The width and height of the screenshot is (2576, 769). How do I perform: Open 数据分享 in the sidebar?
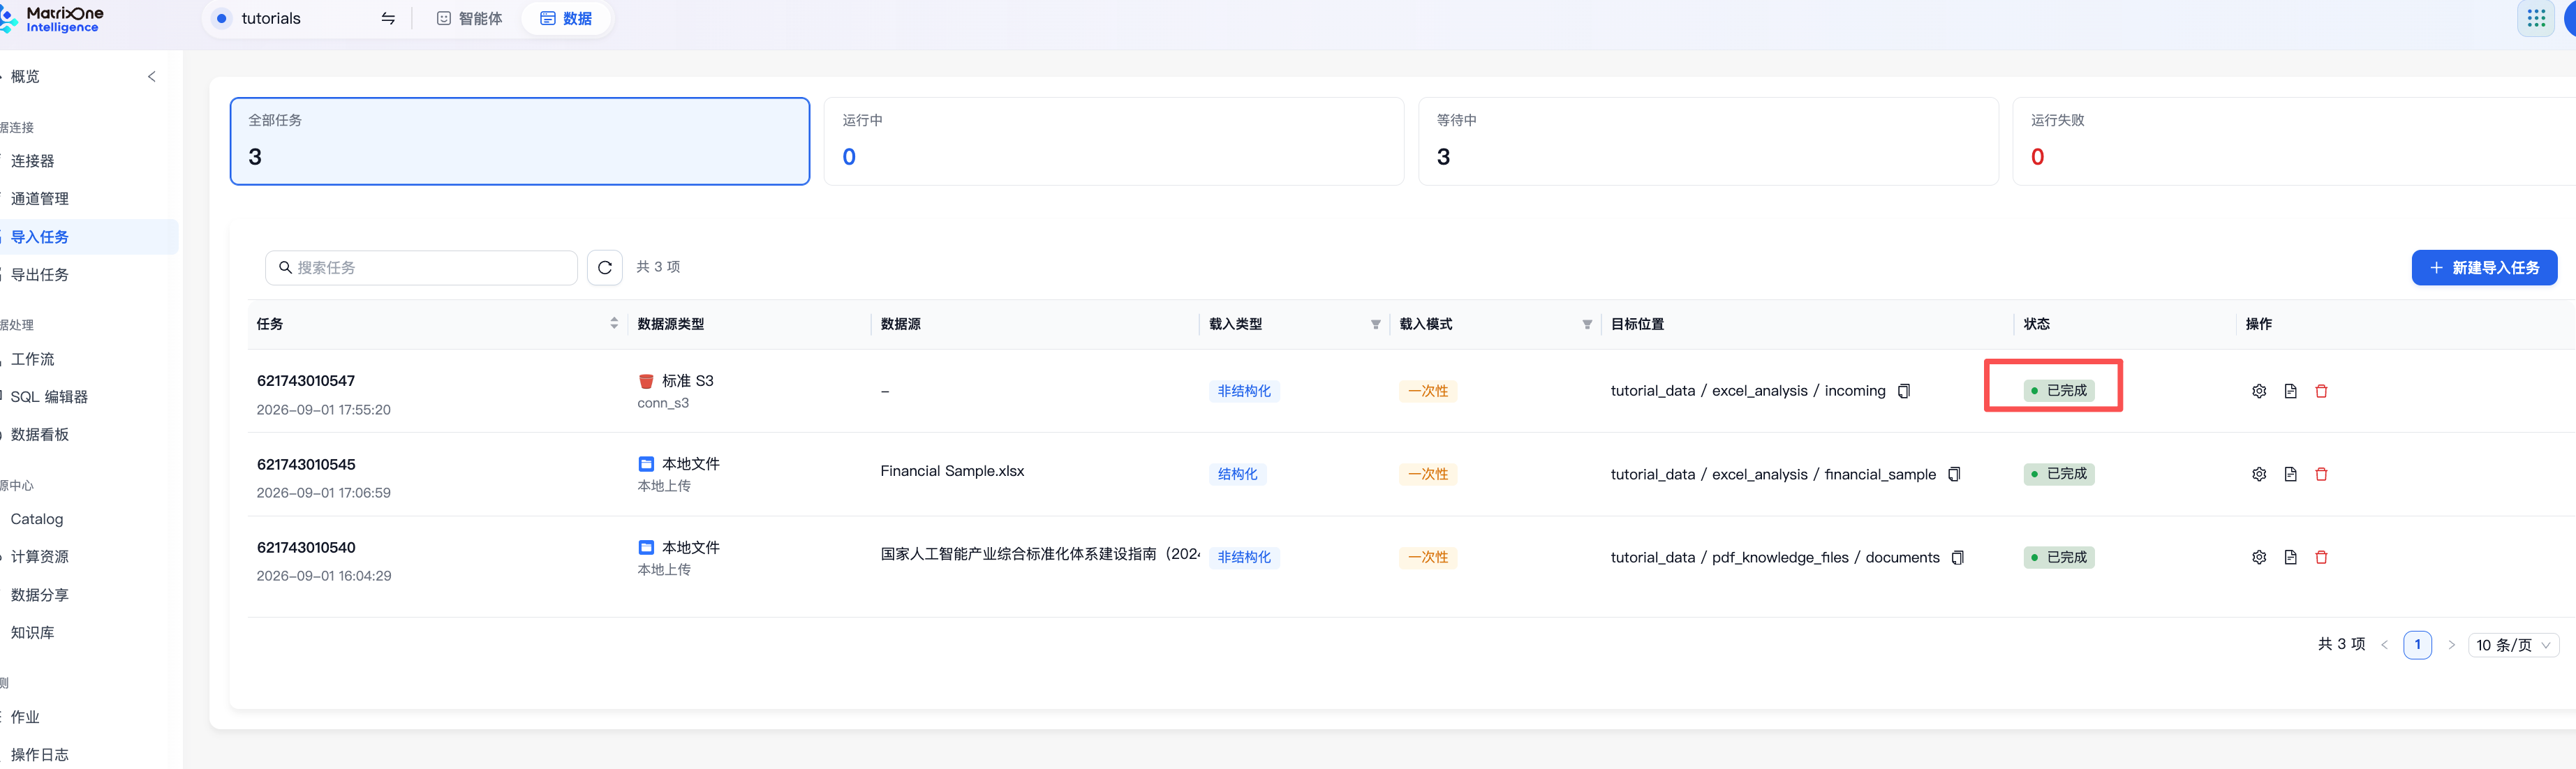pos(40,595)
